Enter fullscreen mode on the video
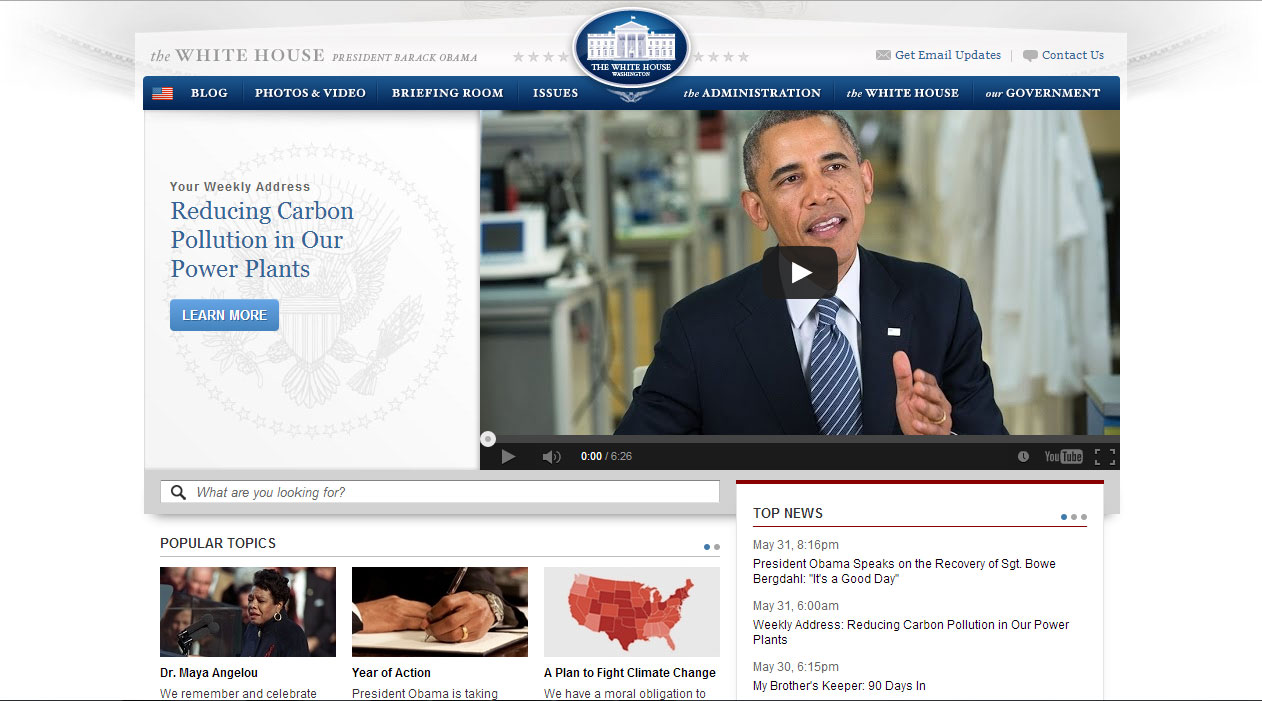This screenshot has height=701, width=1262. 1104,457
